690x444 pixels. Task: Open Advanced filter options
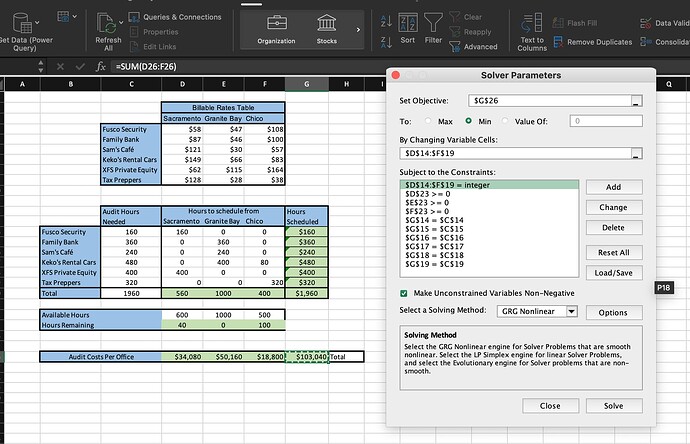[x=473, y=47]
